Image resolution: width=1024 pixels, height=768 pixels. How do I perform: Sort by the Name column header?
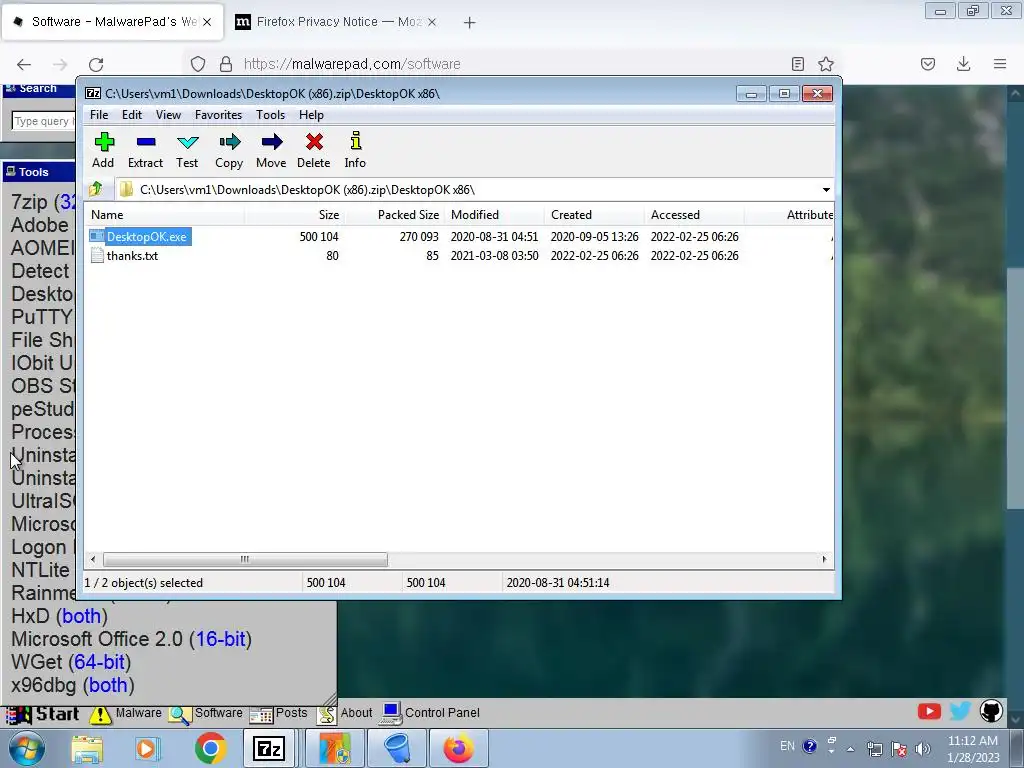pyautogui.click(x=164, y=215)
